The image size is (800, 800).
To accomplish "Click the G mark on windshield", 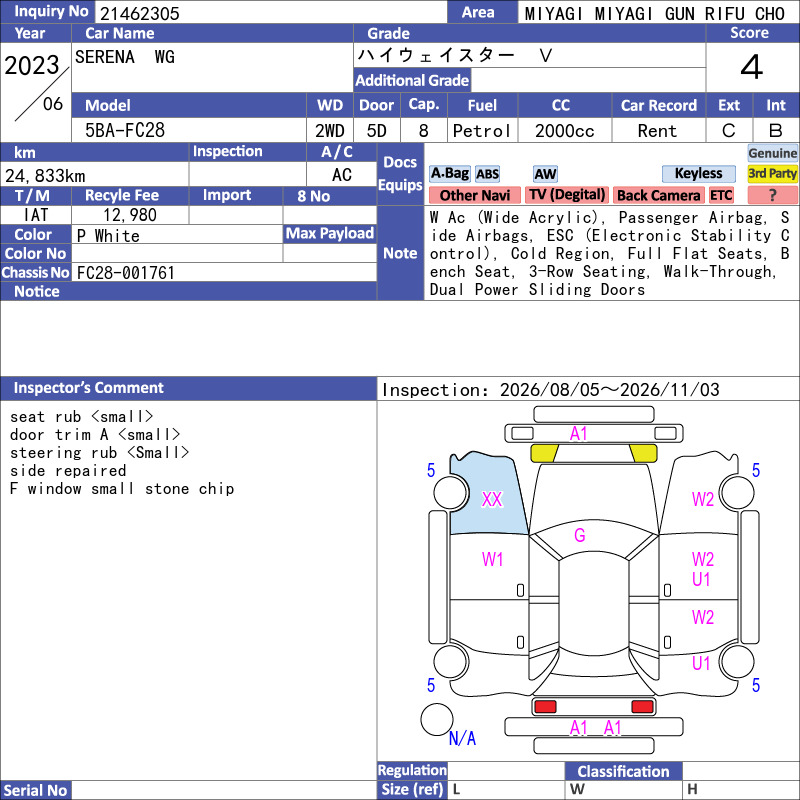I will pos(580,535).
